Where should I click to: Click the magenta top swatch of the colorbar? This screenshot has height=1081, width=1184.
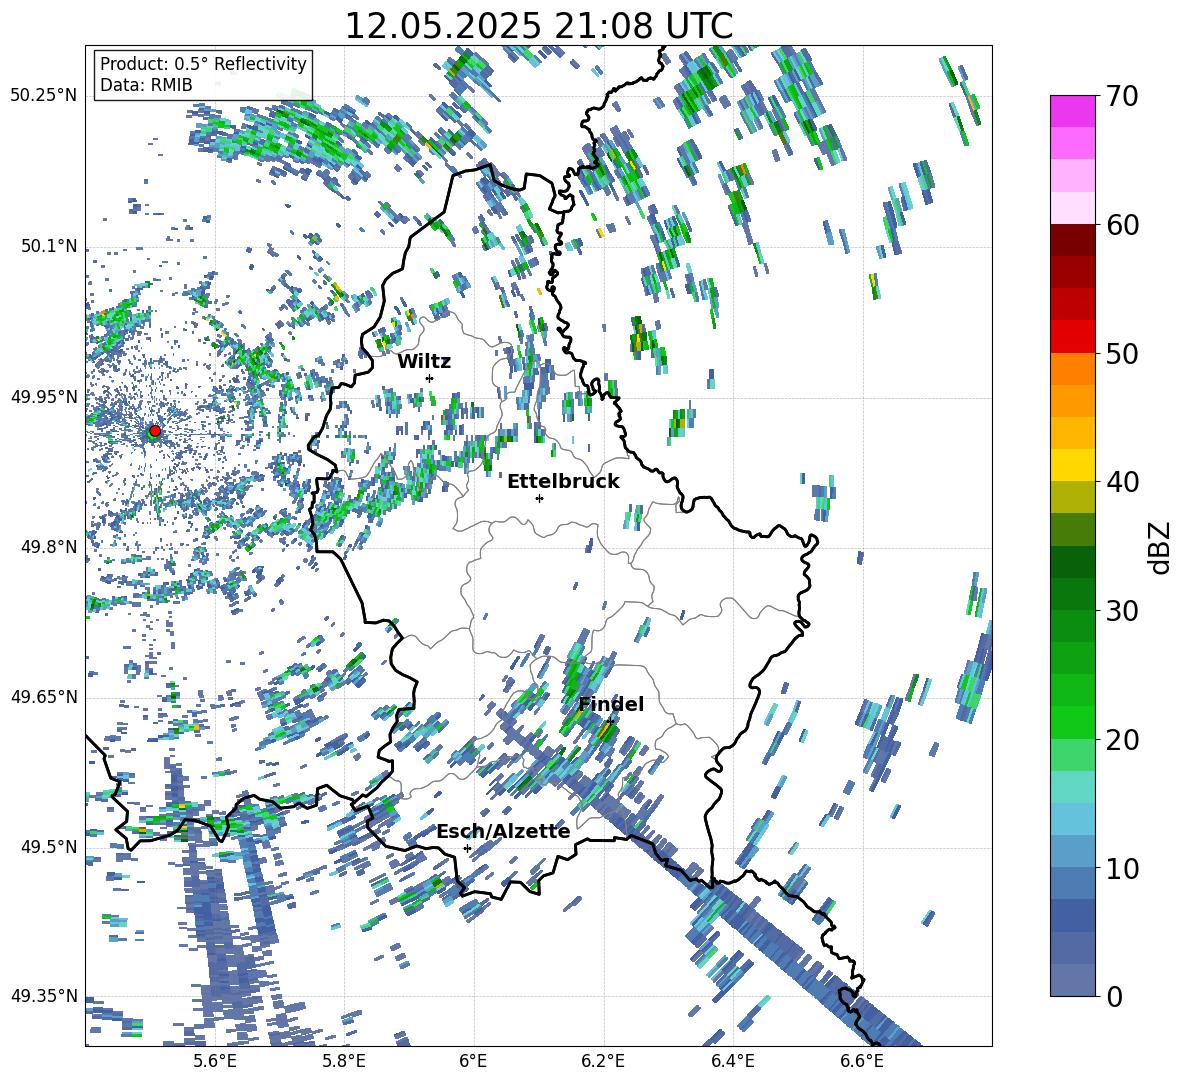tap(1073, 111)
